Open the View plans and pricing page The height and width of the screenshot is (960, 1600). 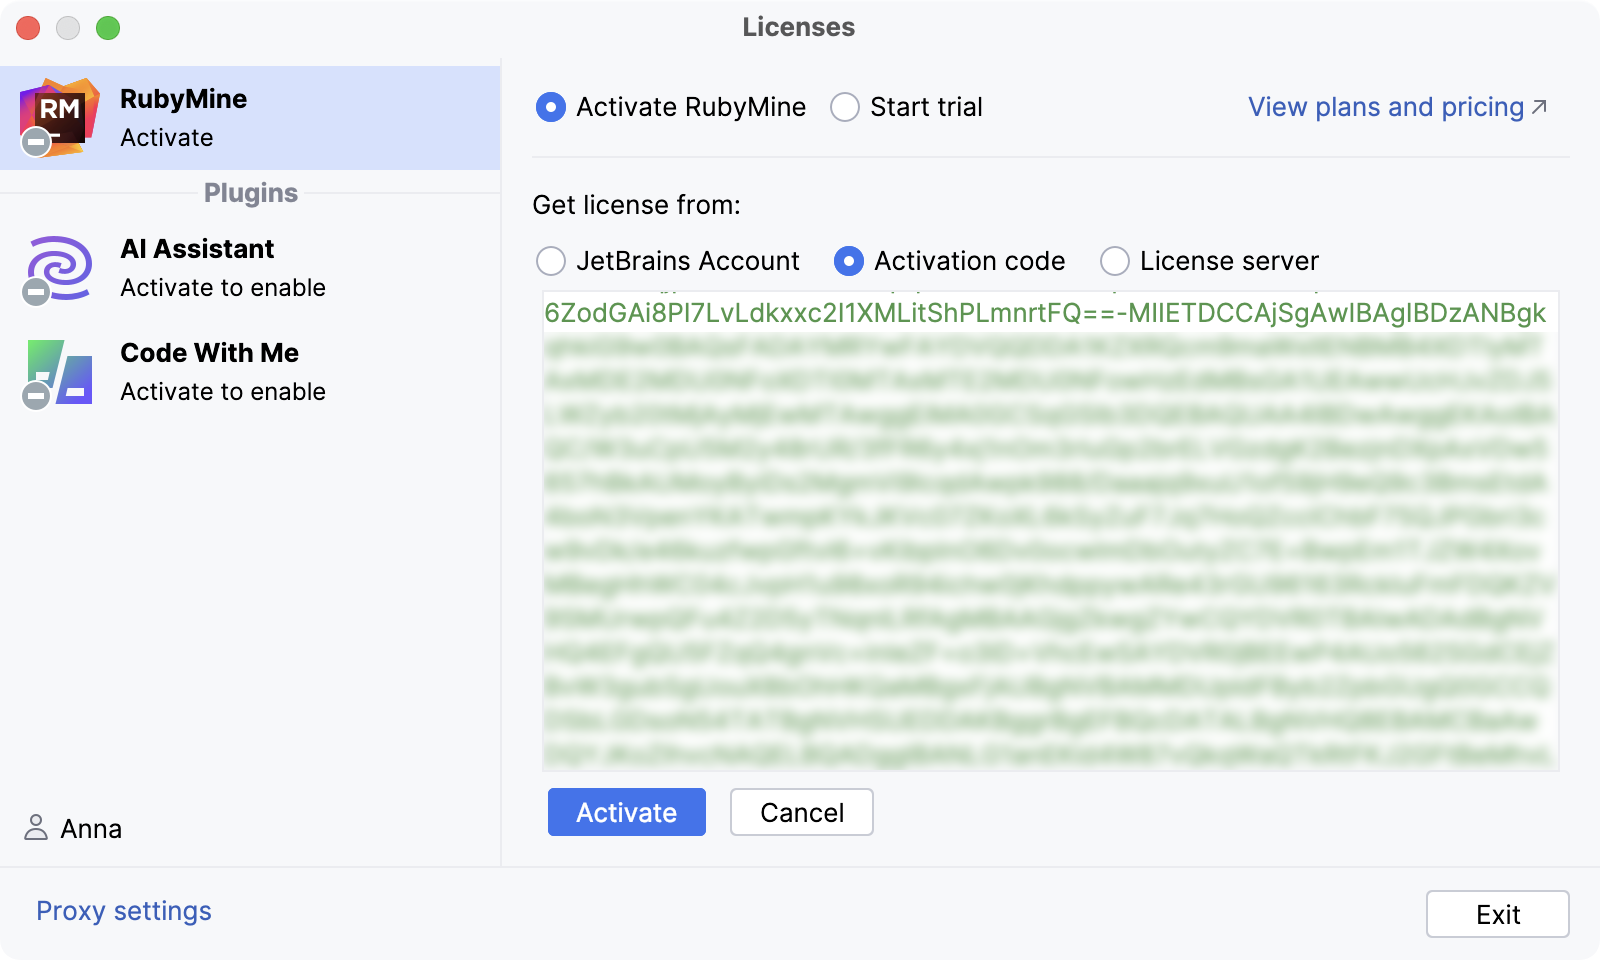pos(1383,107)
